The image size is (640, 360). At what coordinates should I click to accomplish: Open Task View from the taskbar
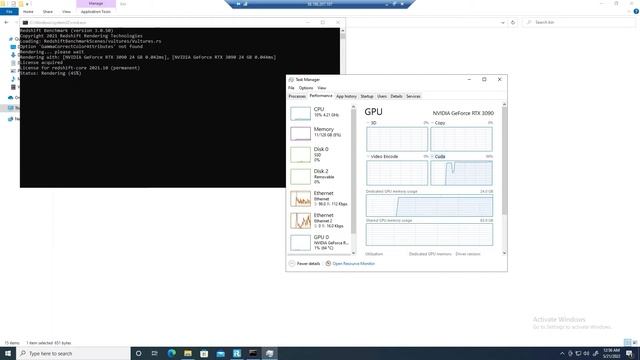(155, 353)
